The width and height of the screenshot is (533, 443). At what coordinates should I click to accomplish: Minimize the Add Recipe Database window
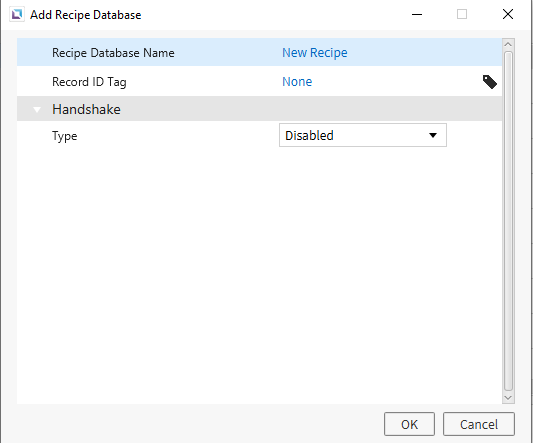417,14
